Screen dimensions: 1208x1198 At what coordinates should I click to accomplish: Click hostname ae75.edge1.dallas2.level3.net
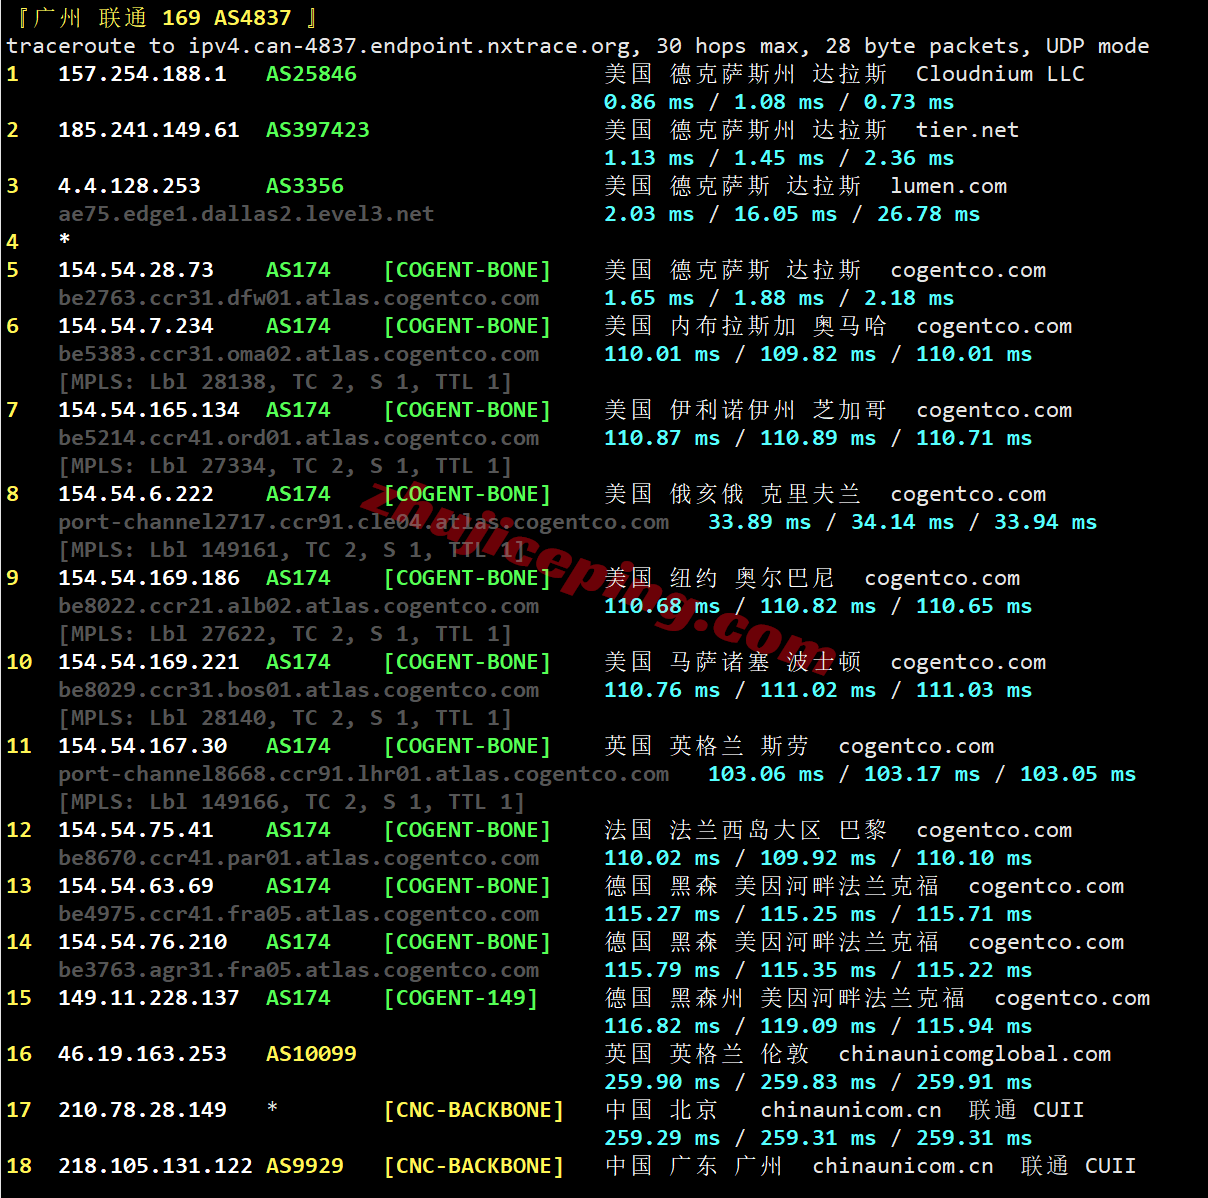click(246, 214)
